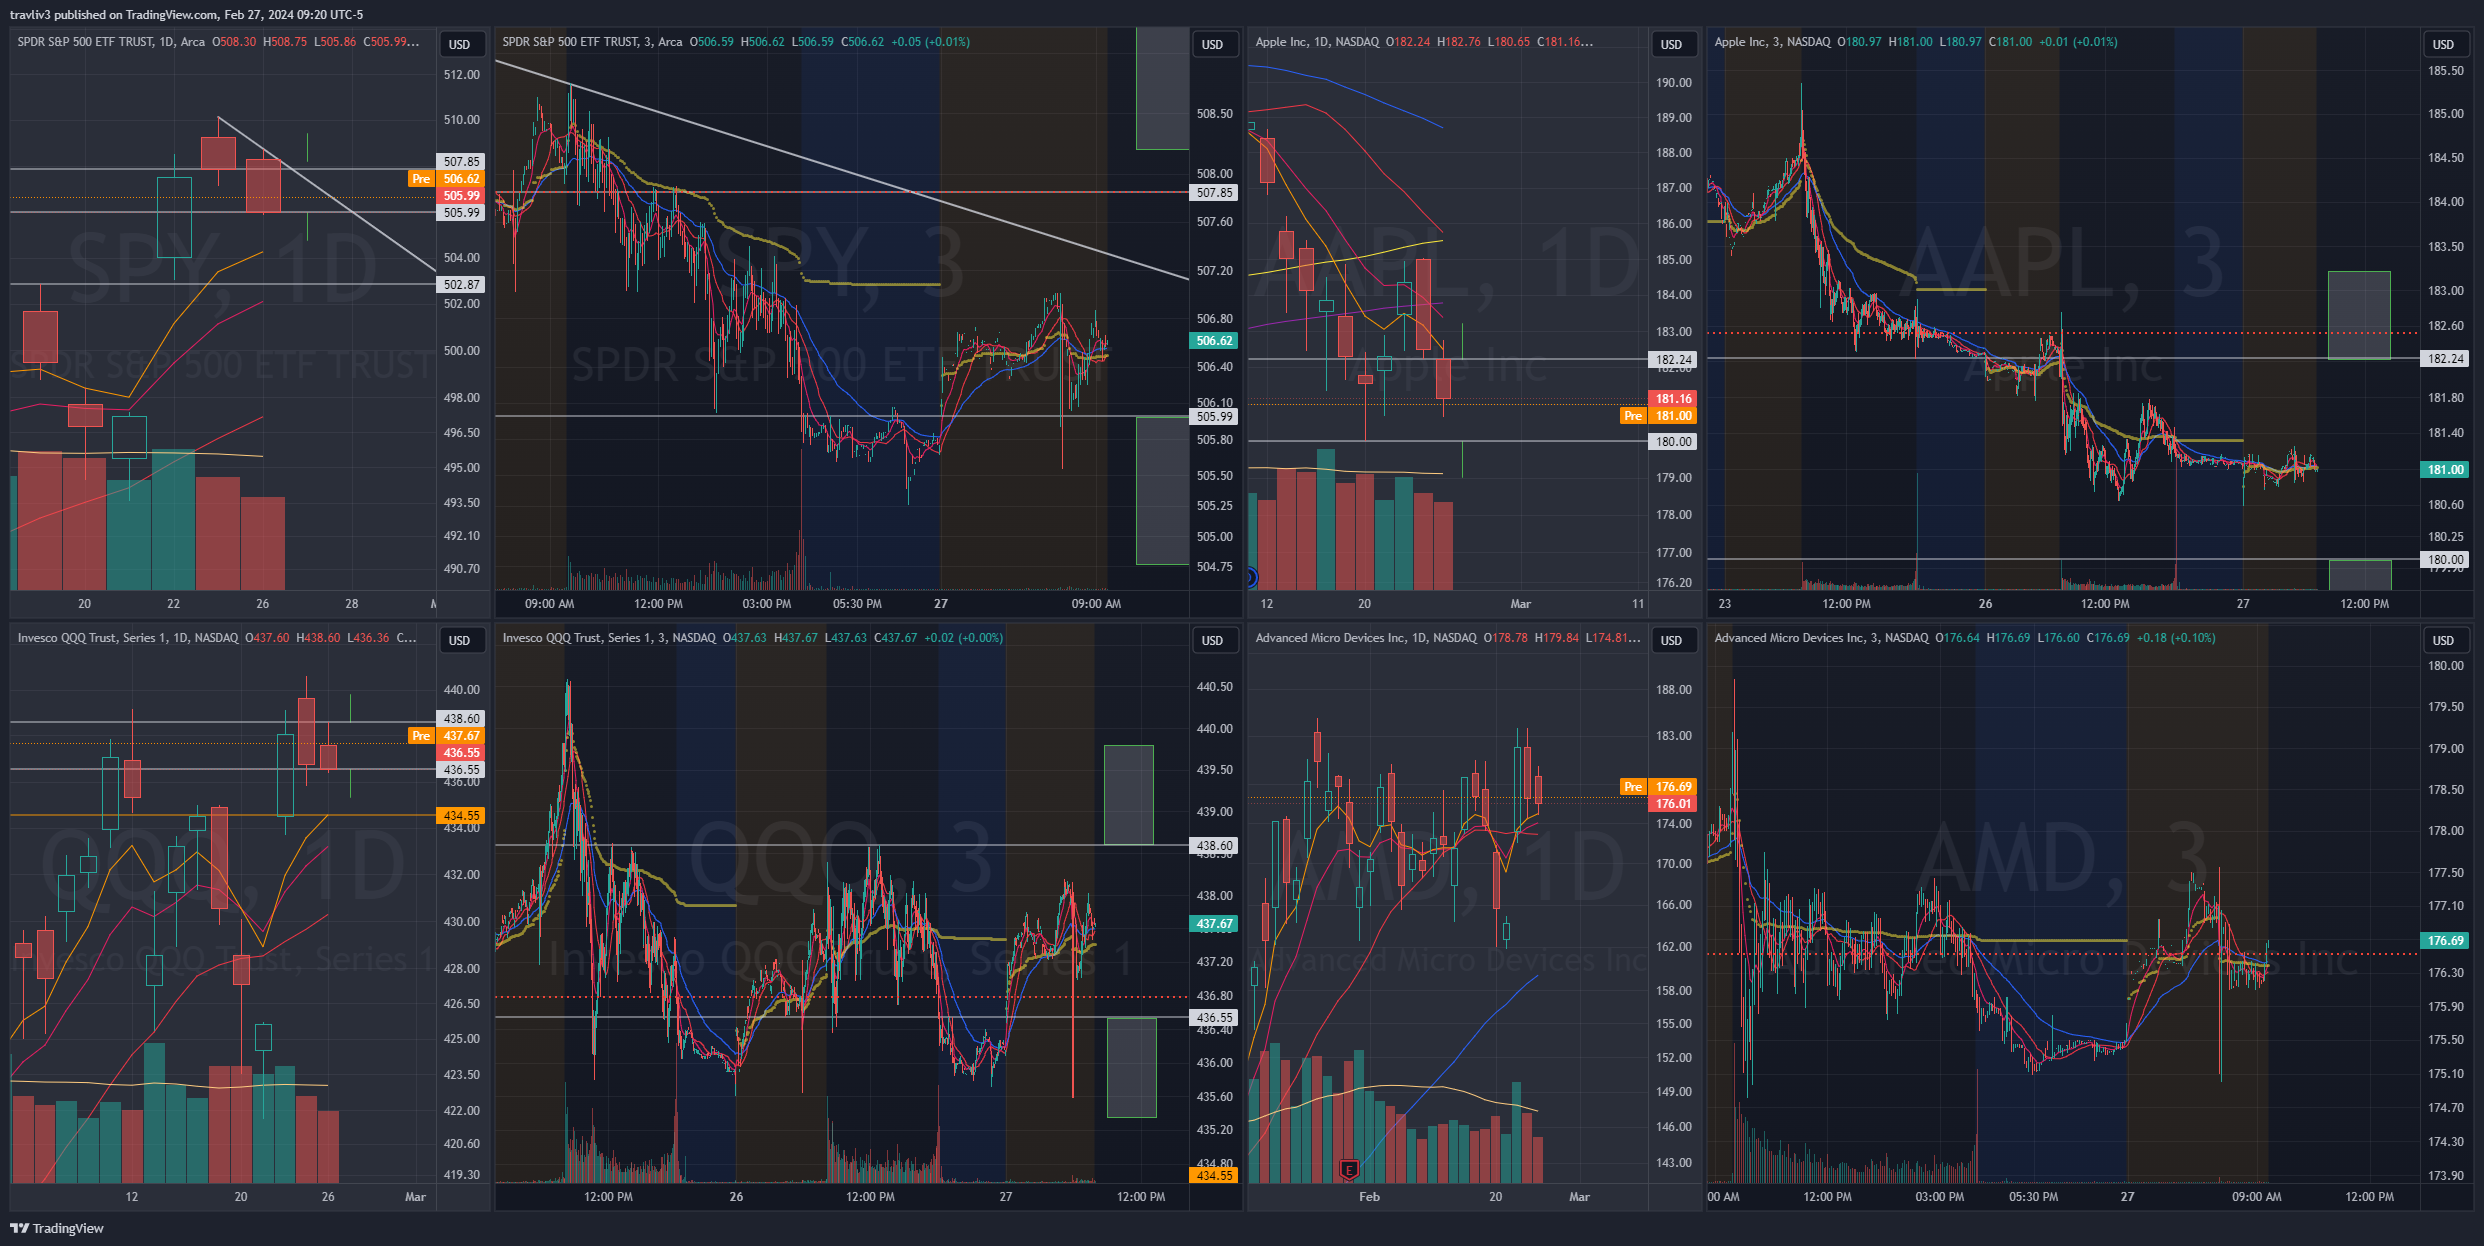2484x1246 pixels.
Task: Open USD currency selector on SPY daily chart
Action: [460, 44]
